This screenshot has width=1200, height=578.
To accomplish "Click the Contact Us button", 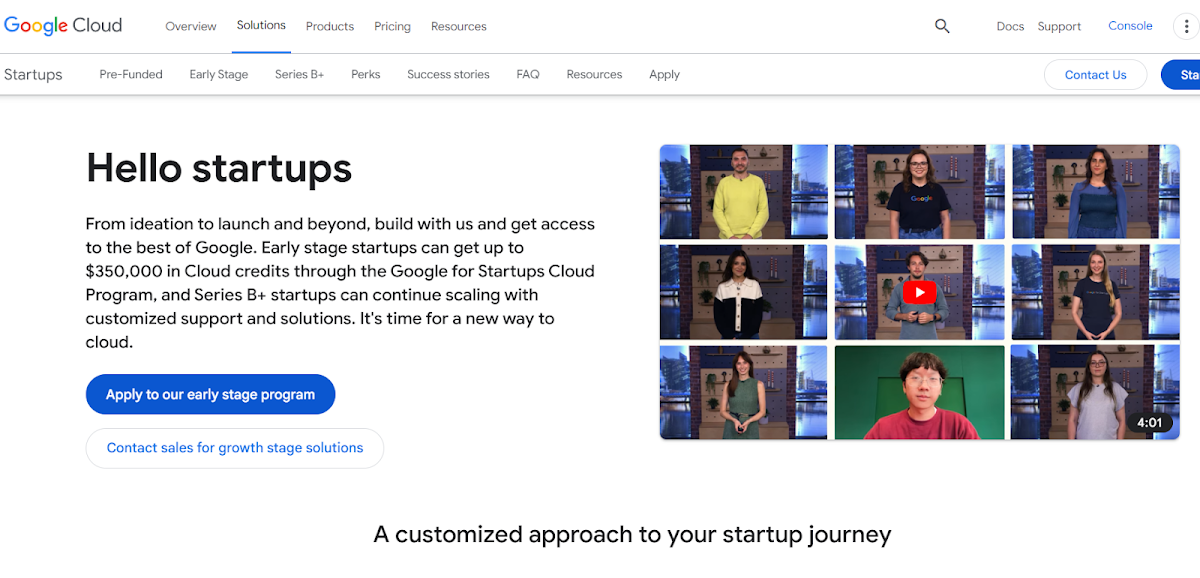I will [1095, 75].
